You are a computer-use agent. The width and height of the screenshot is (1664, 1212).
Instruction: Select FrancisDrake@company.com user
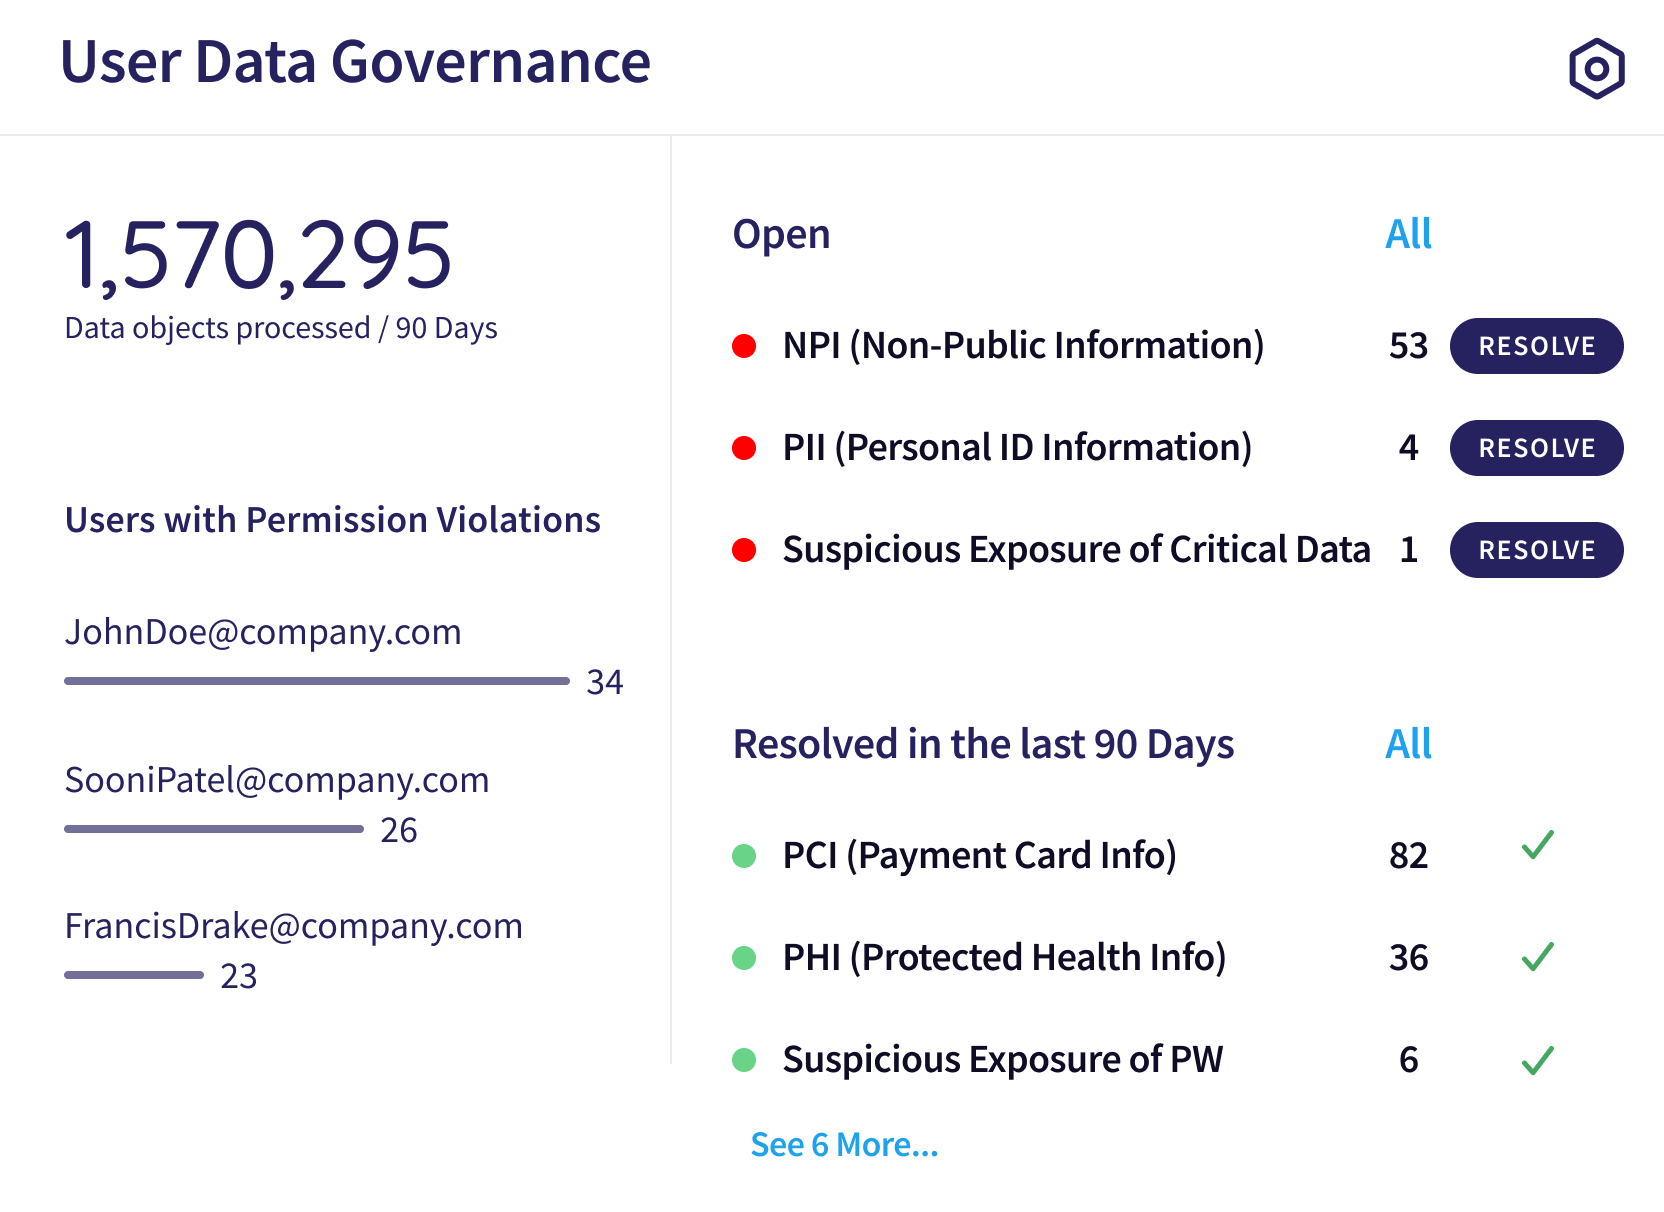(x=293, y=926)
